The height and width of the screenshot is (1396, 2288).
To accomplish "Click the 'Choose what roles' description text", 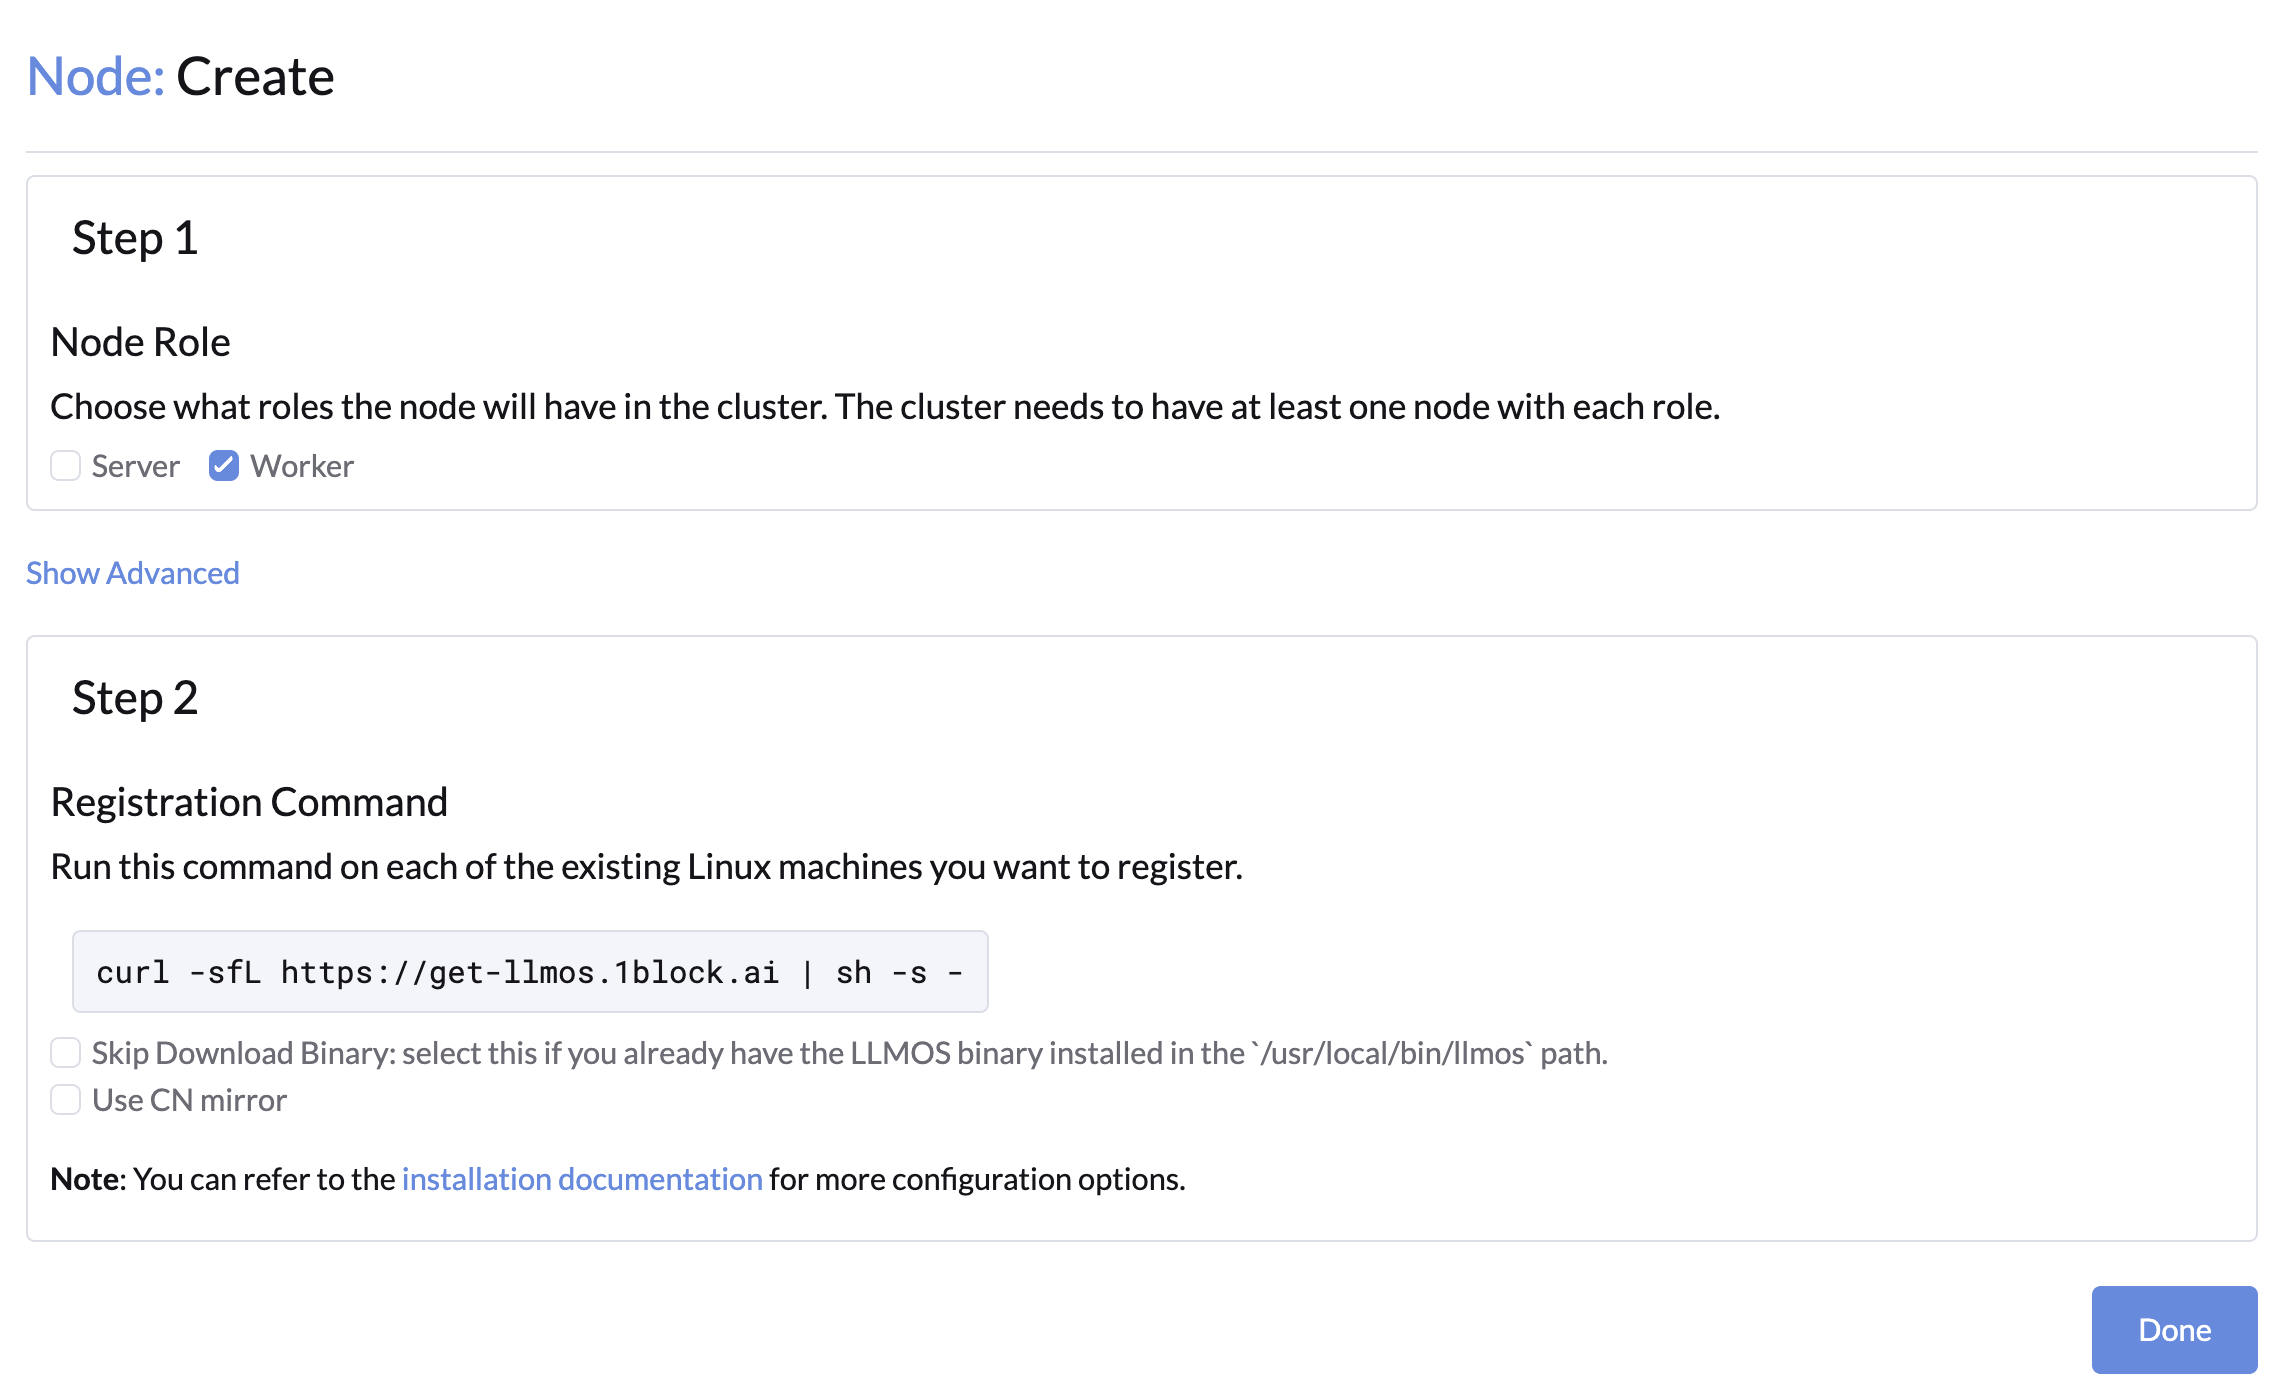I will (885, 407).
